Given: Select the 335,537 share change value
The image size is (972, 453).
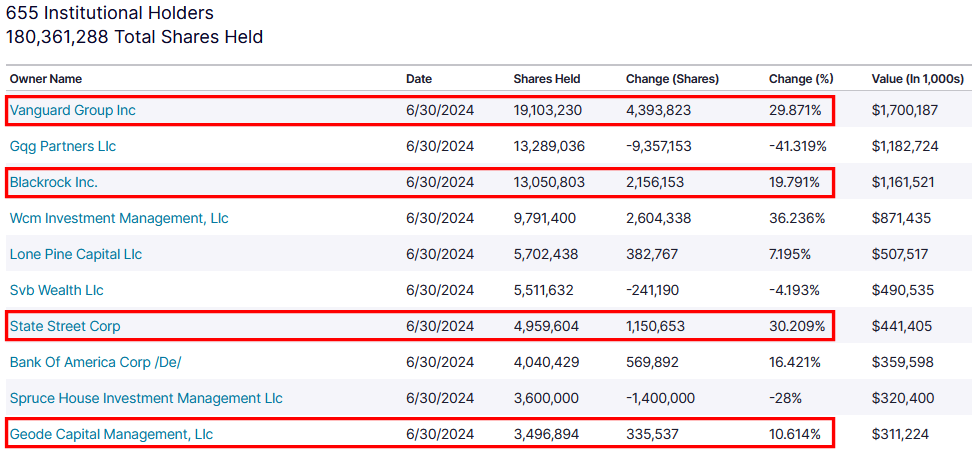Looking at the screenshot, I should pyautogui.click(x=652, y=434).
